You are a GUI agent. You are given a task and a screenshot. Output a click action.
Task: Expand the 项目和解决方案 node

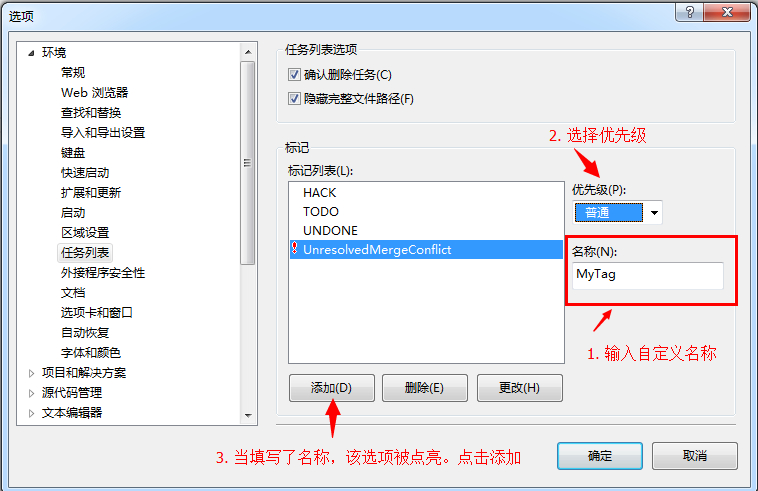point(31,373)
